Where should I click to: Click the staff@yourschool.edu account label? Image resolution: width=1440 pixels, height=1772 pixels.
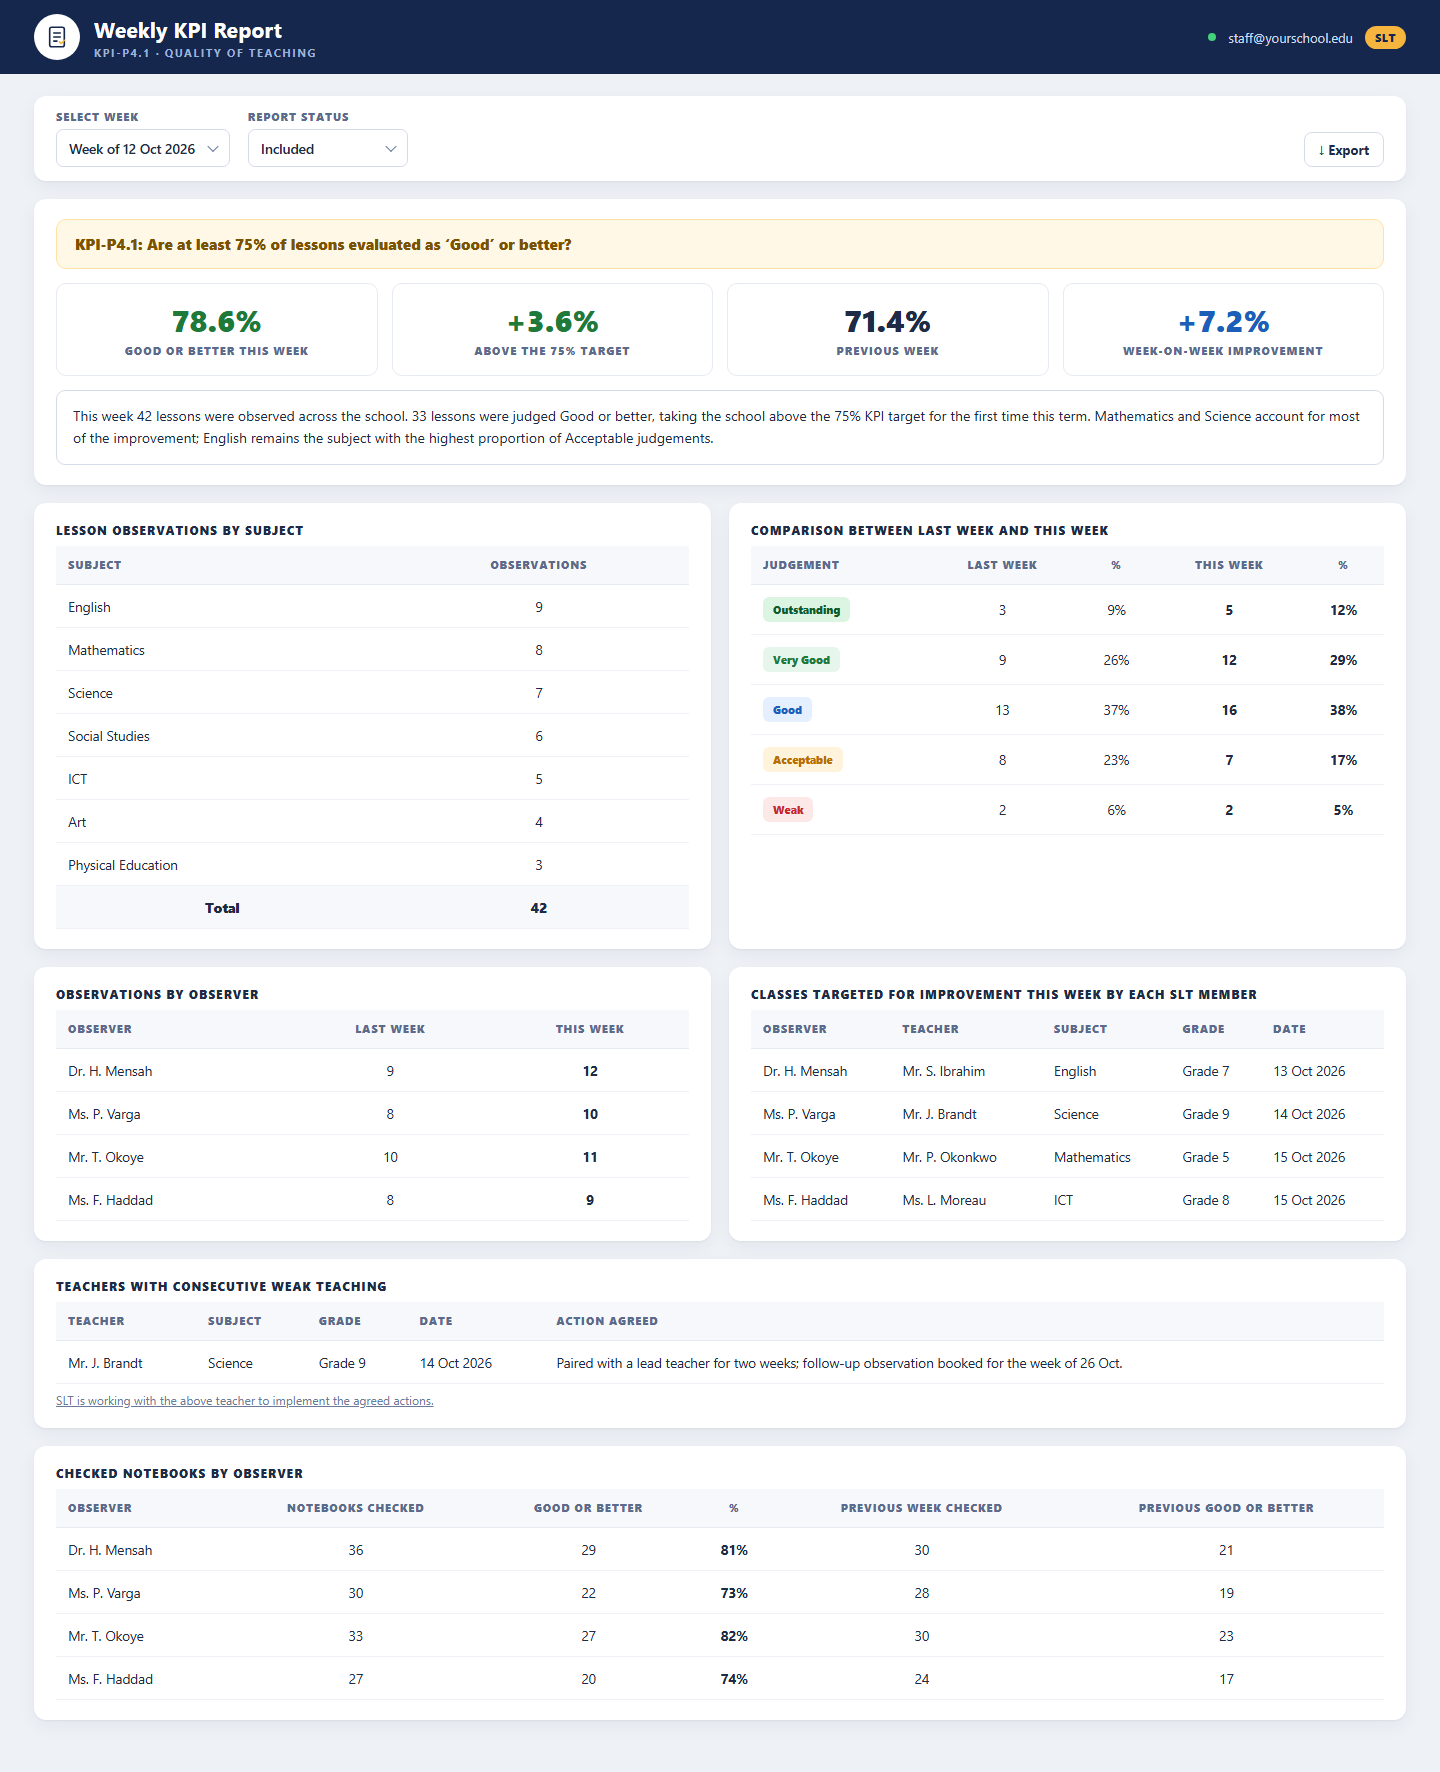1290,38
